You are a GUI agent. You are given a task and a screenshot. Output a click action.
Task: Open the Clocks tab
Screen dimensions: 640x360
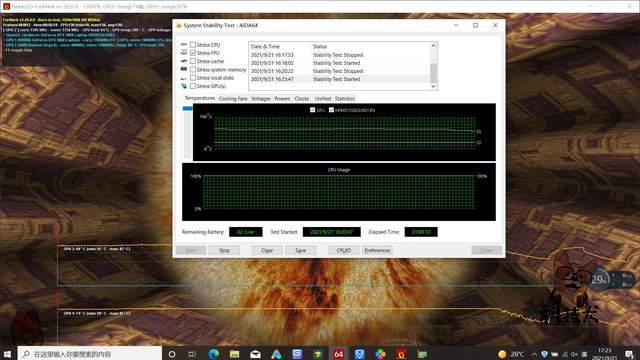point(302,98)
